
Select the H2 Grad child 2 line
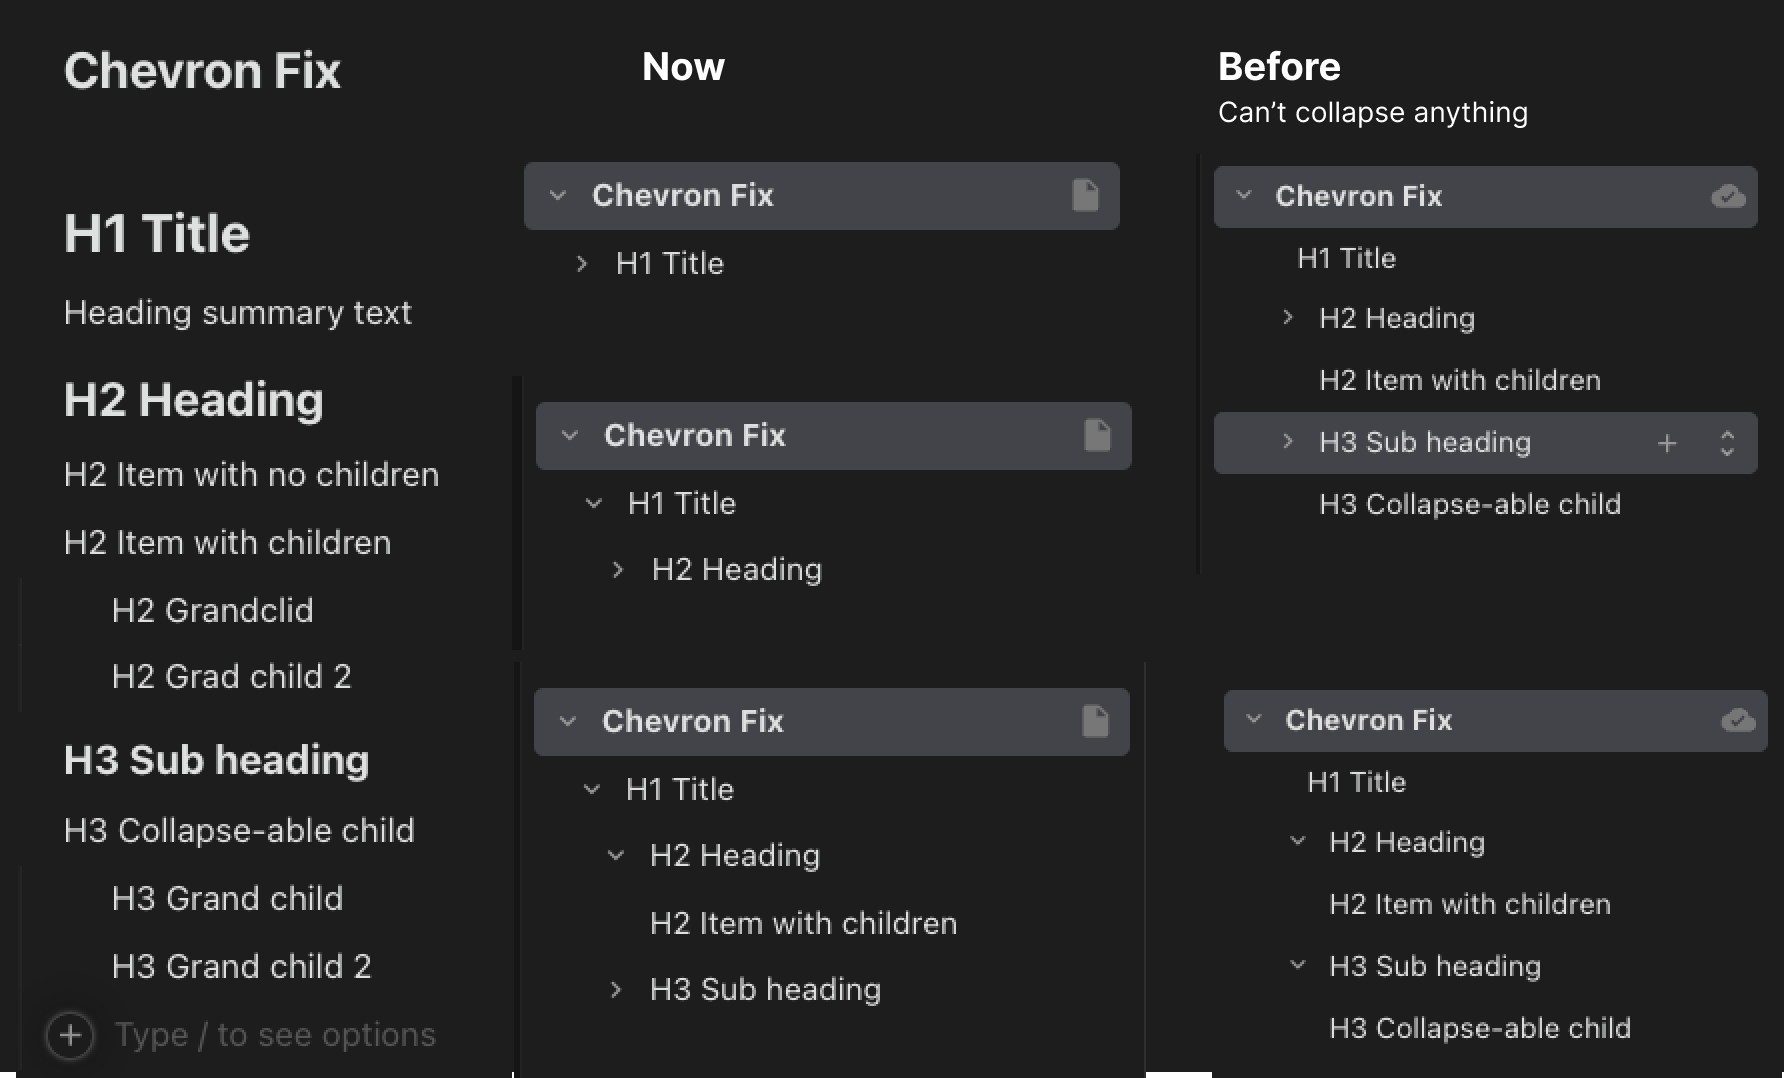tap(231, 677)
